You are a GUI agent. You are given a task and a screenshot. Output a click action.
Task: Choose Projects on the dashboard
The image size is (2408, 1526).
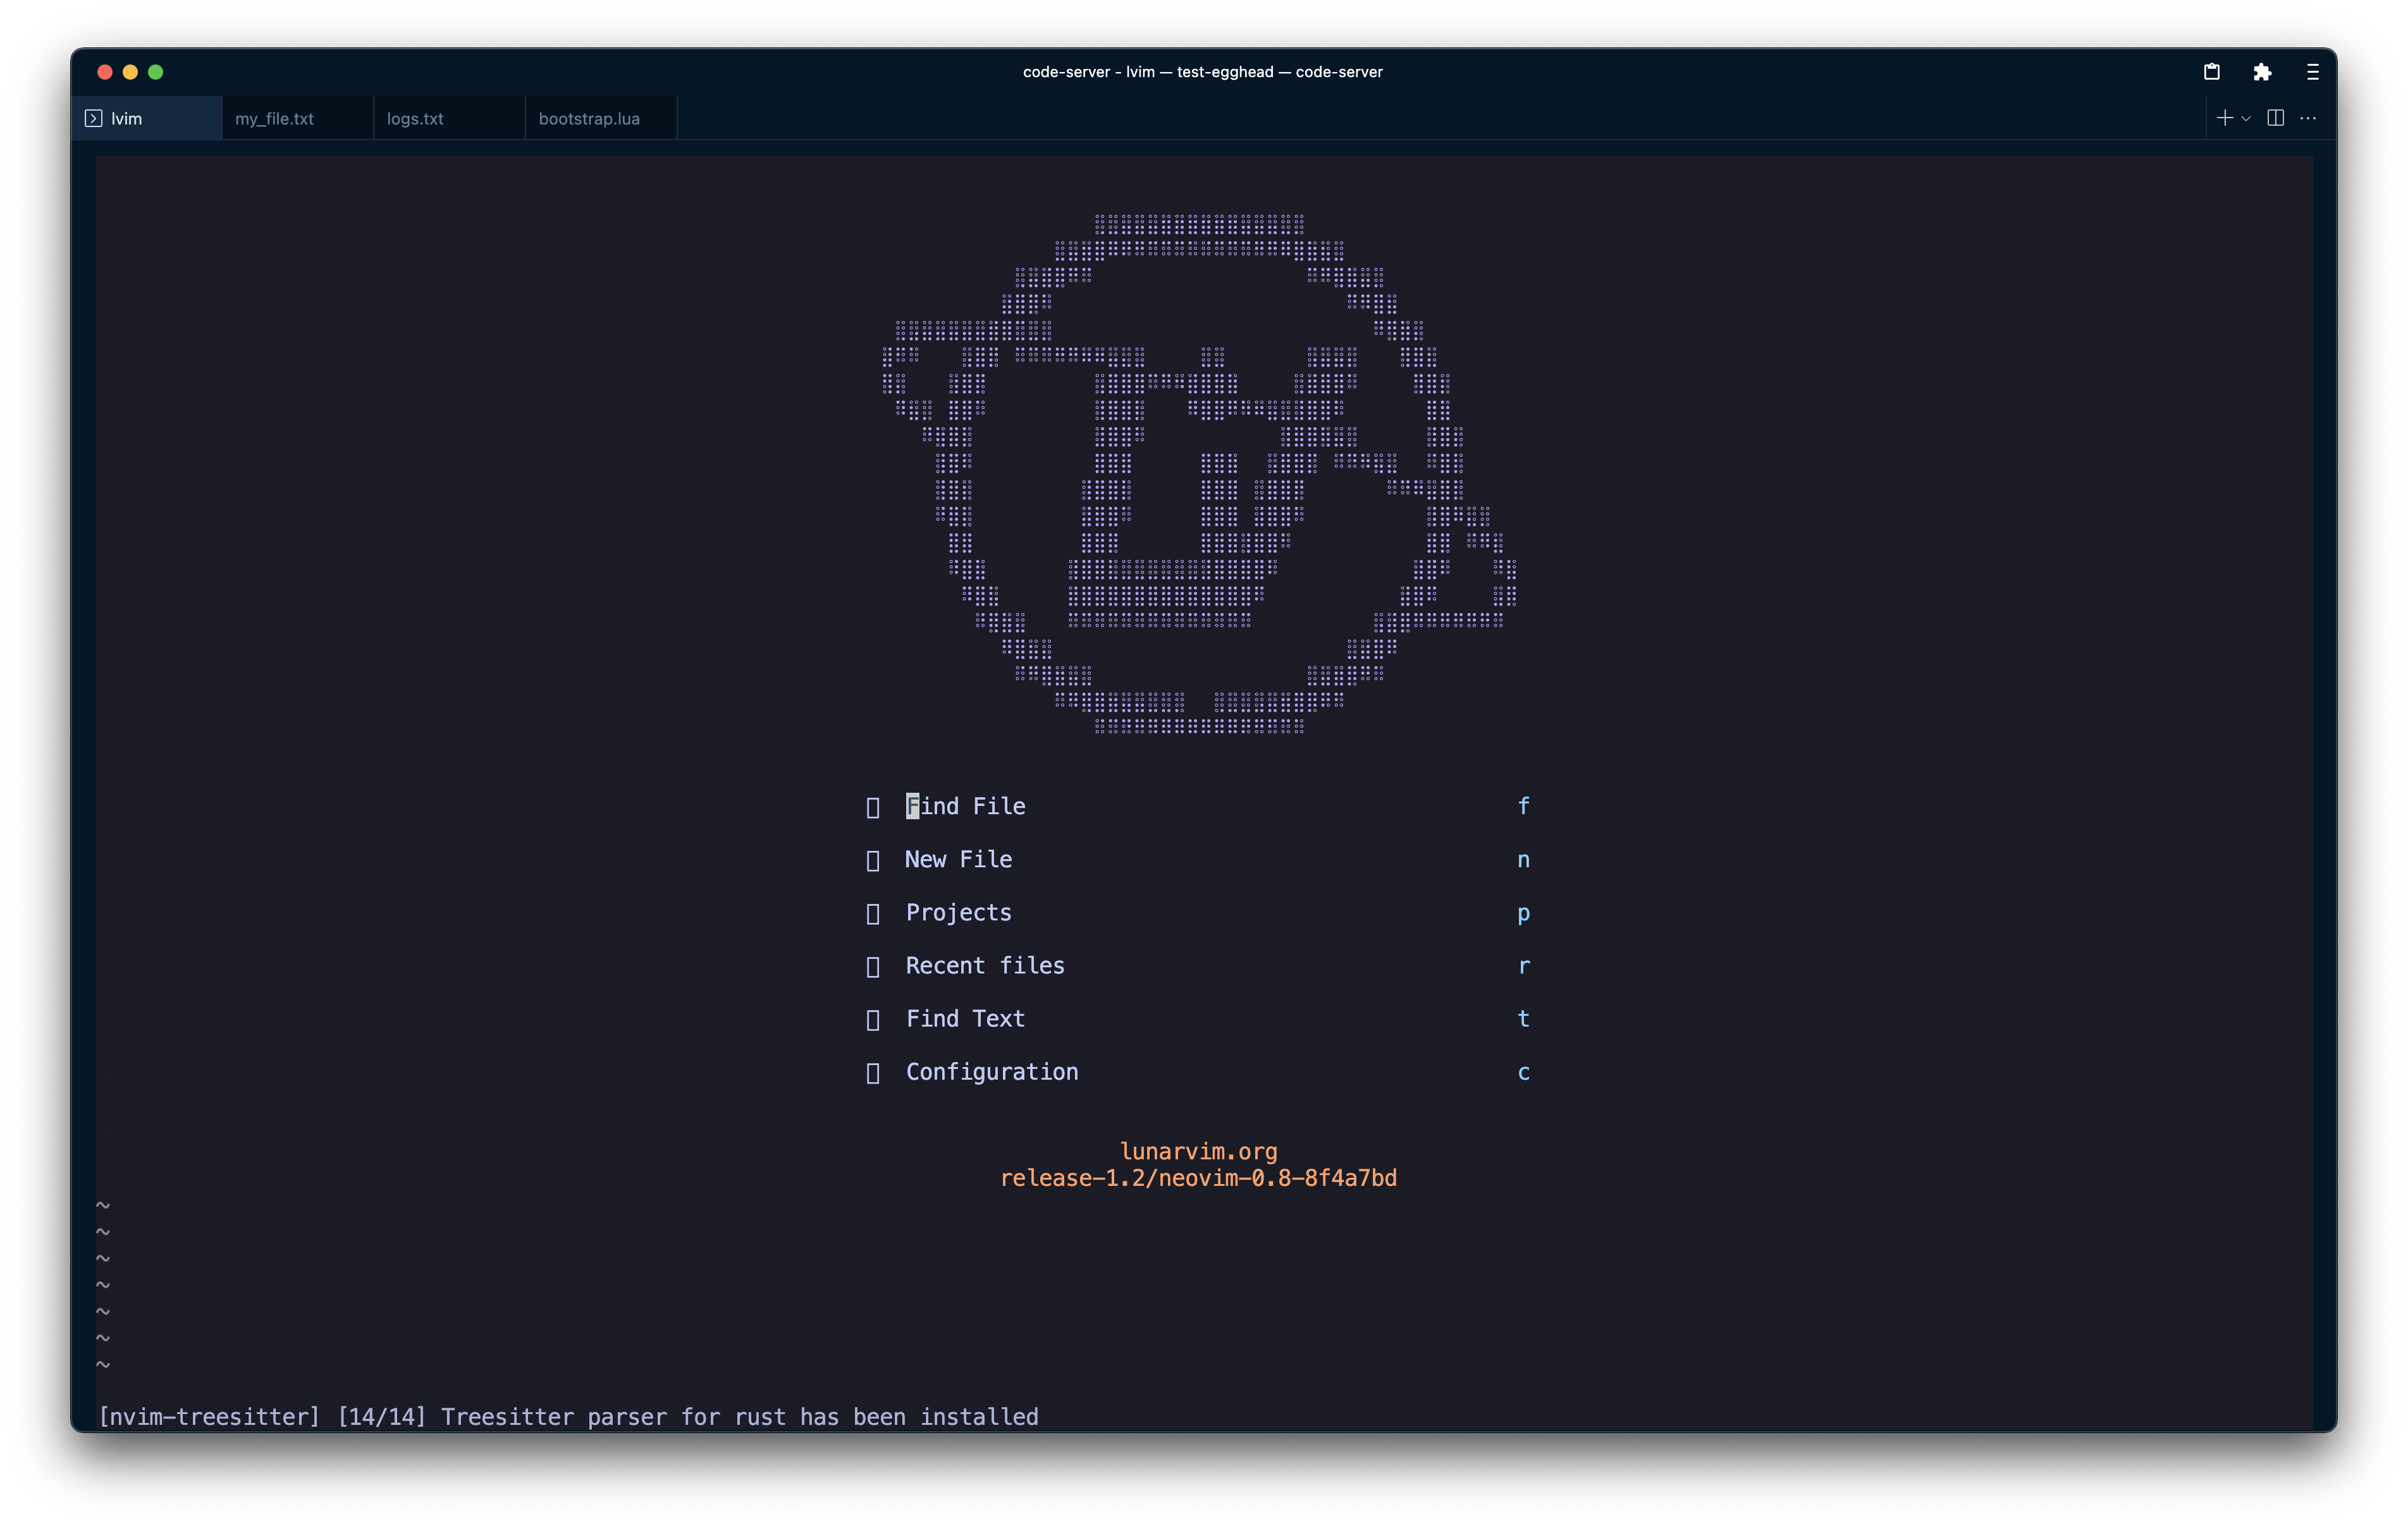[x=957, y=912]
